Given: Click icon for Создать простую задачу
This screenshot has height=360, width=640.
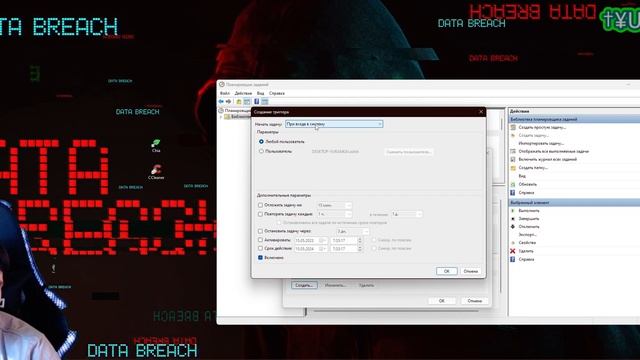Looking at the screenshot, I should (x=513, y=127).
